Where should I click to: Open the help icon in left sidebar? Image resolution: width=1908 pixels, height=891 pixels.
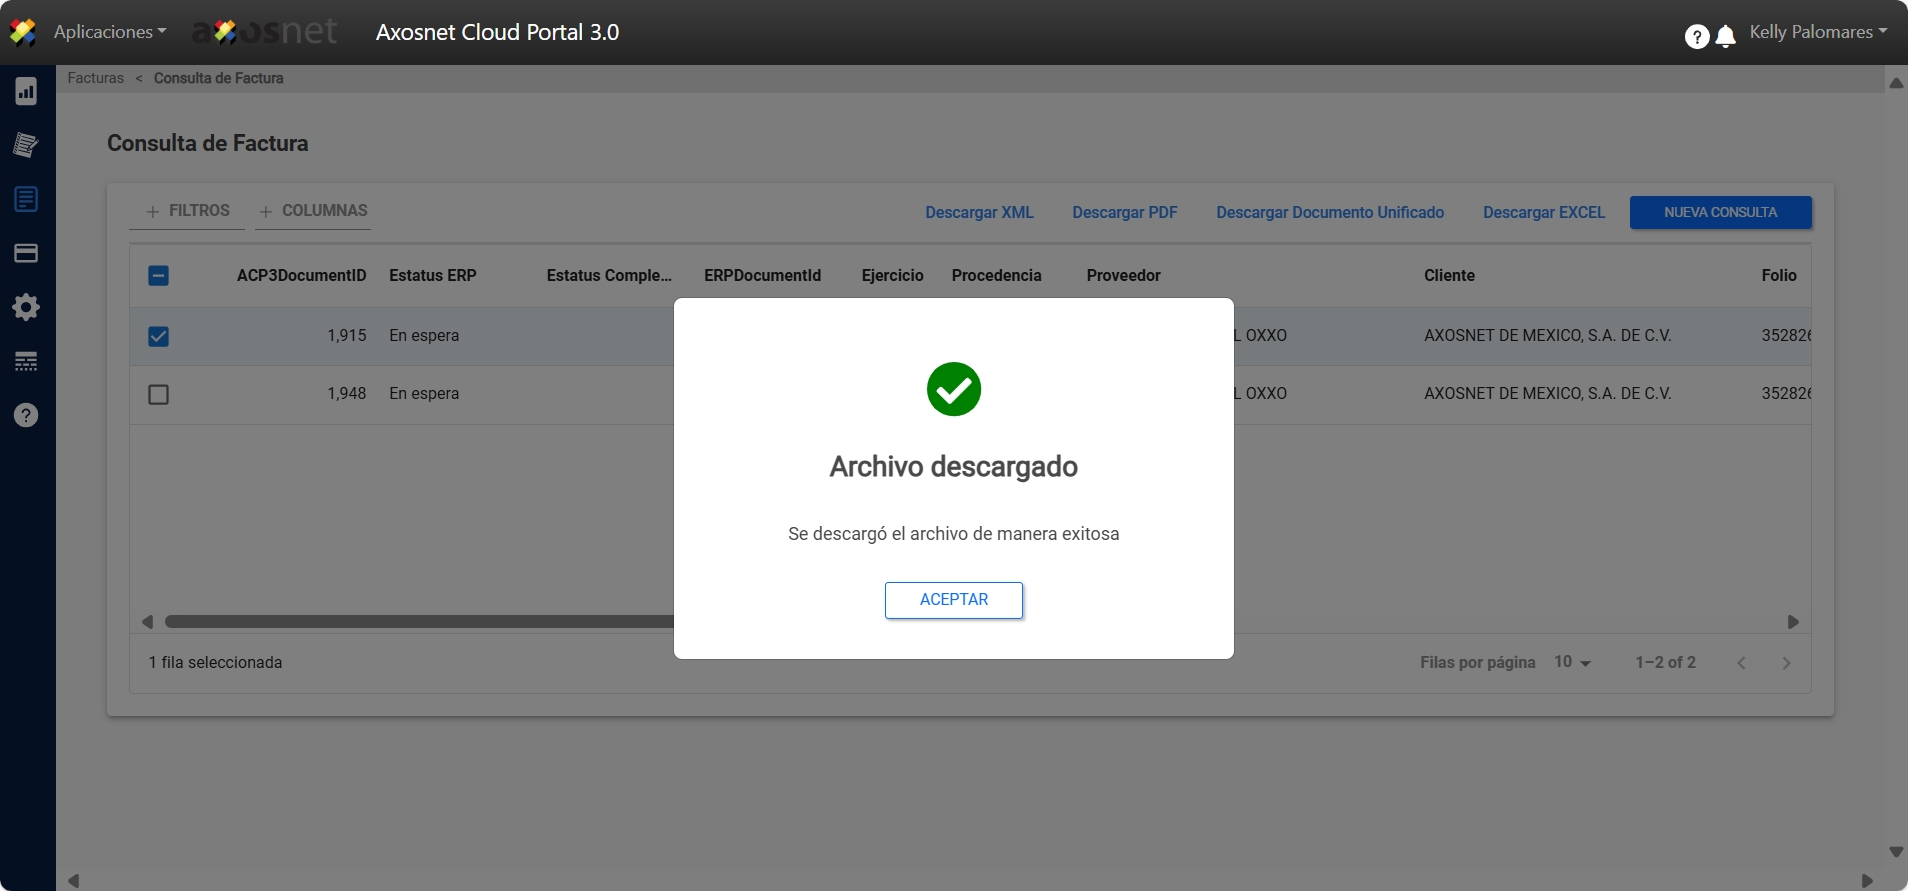26,415
